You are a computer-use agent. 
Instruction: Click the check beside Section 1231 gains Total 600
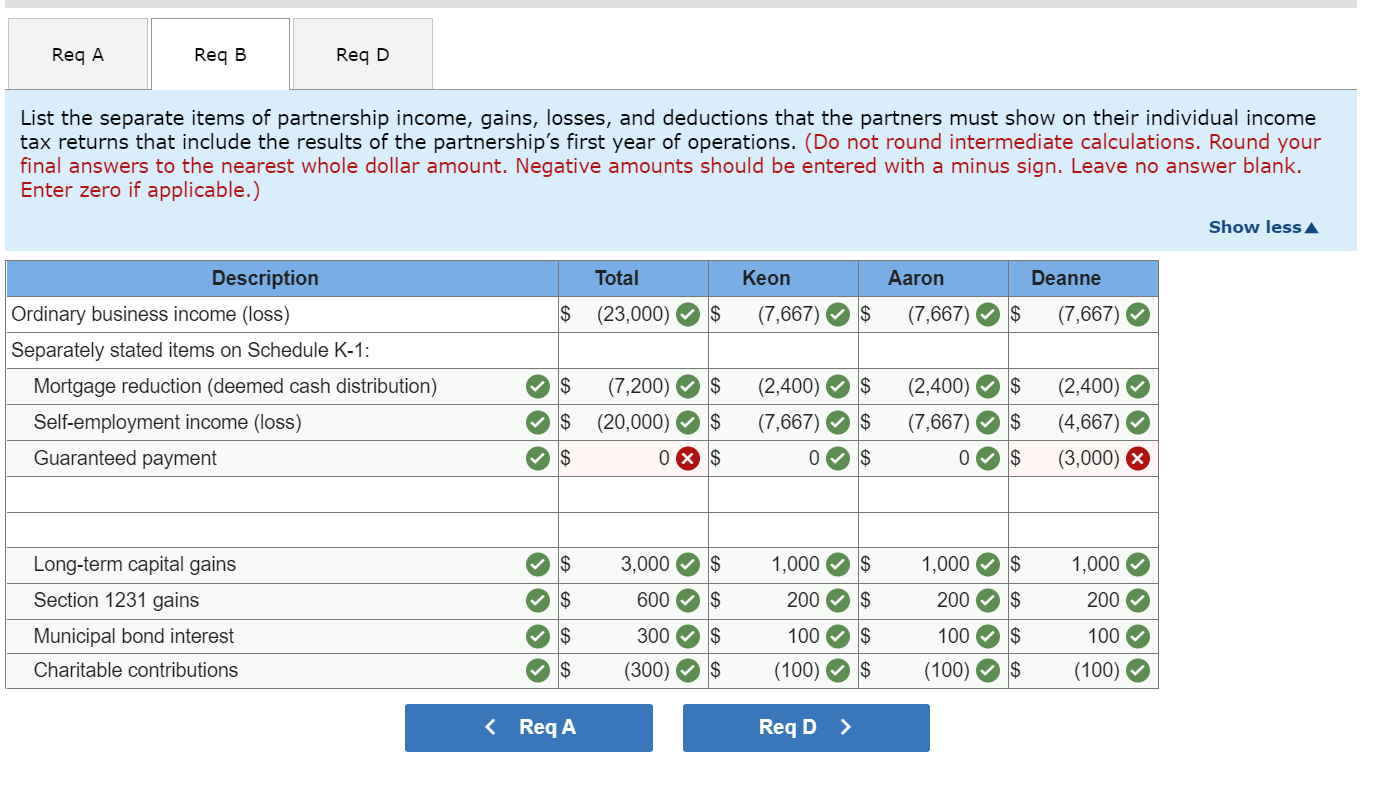[x=687, y=601]
